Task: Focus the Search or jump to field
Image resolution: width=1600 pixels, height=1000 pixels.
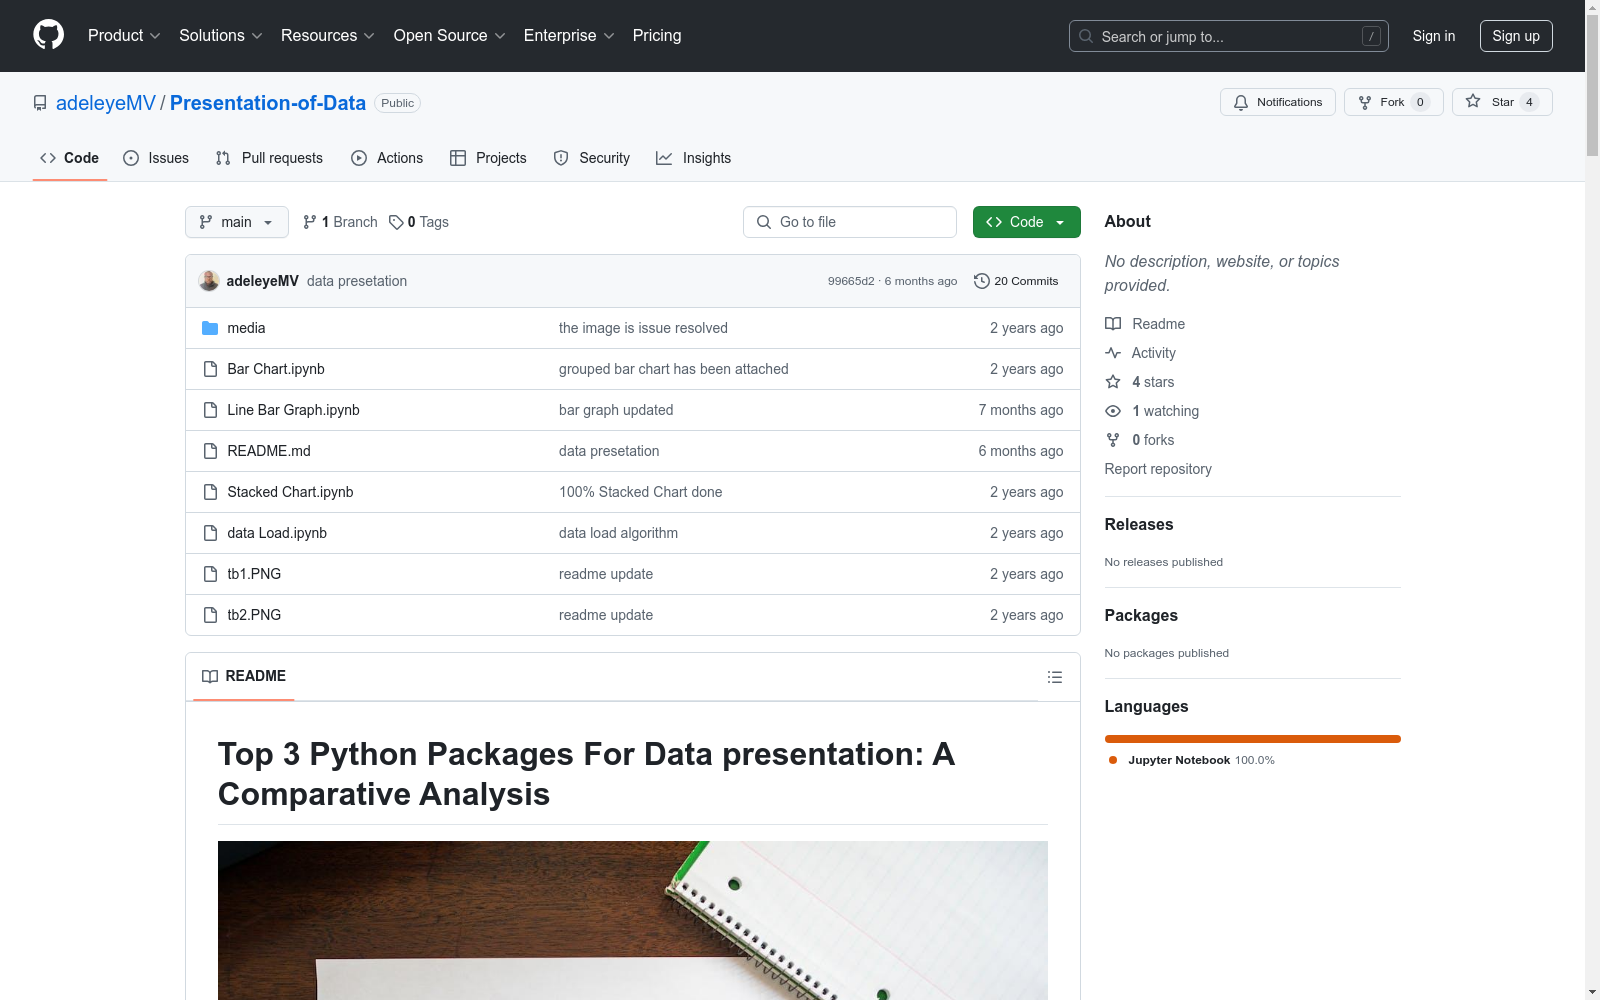Action: 1229,36
